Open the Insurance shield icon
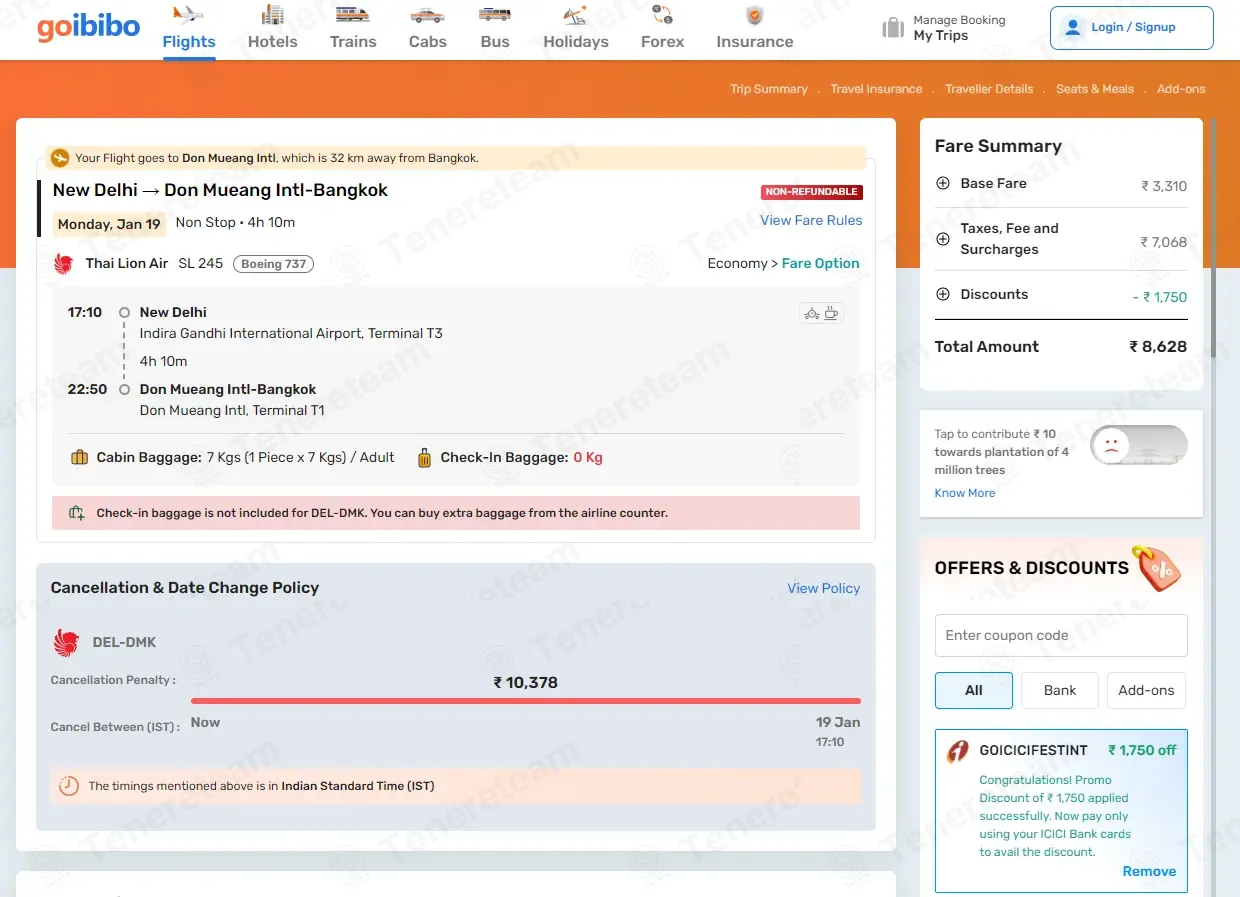 coord(754,15)
